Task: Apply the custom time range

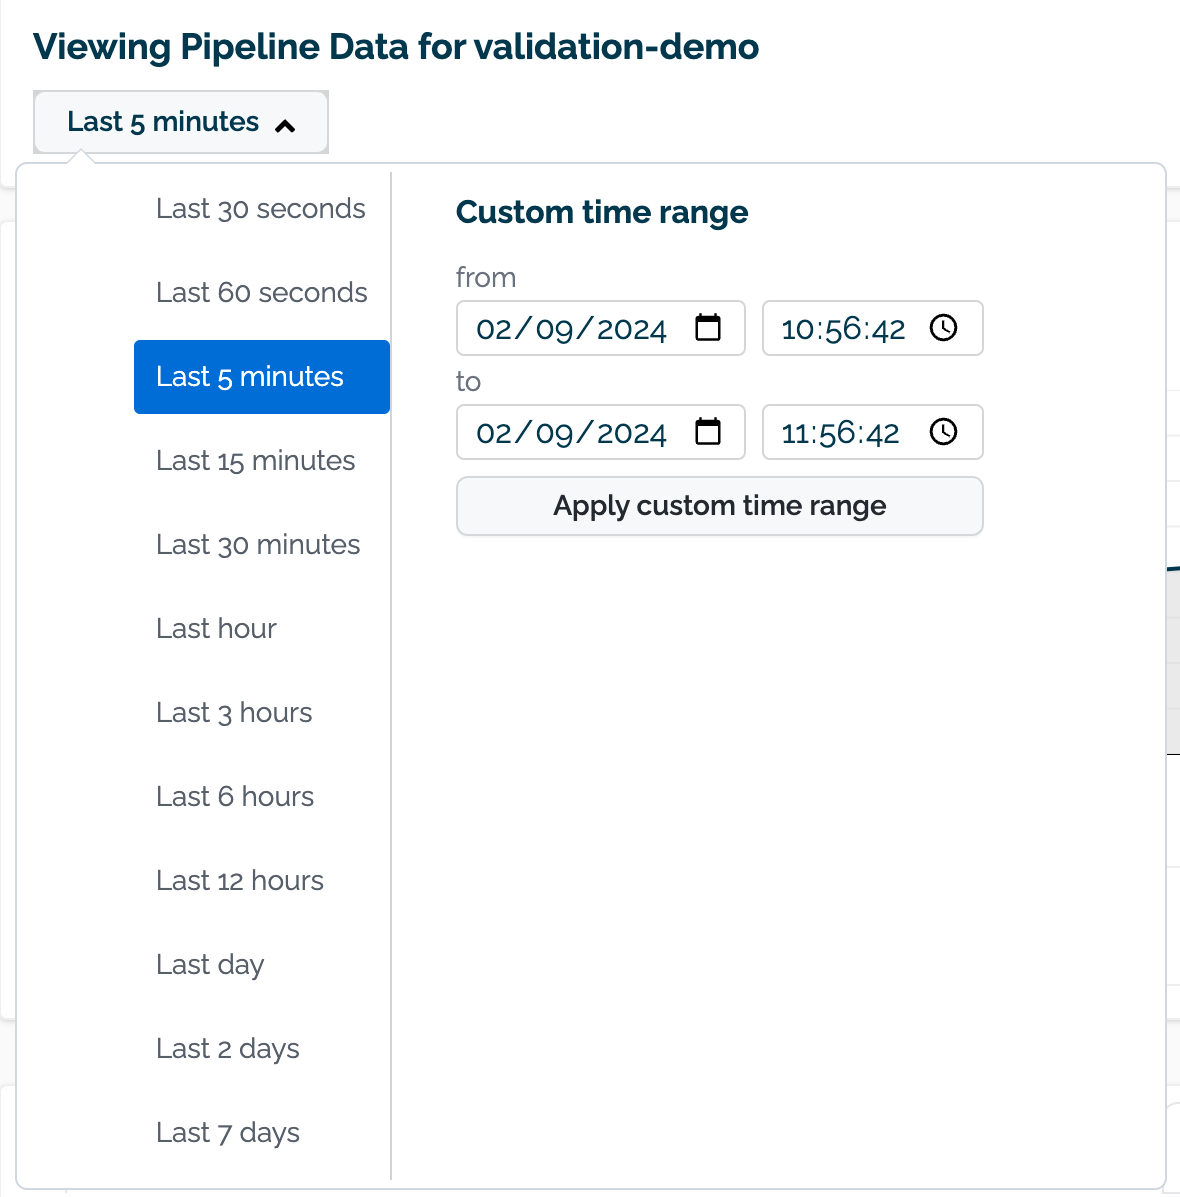Action: click(719, 506)
